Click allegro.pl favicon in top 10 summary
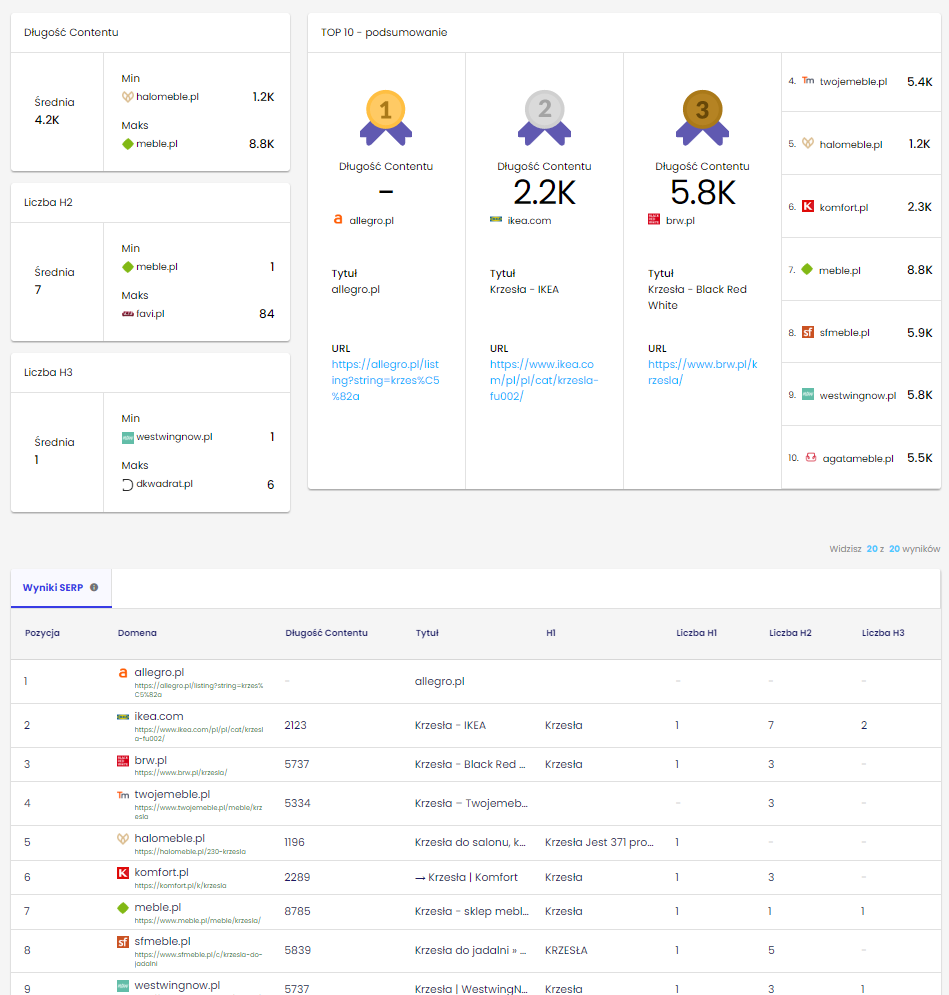 tap(337, 220)
